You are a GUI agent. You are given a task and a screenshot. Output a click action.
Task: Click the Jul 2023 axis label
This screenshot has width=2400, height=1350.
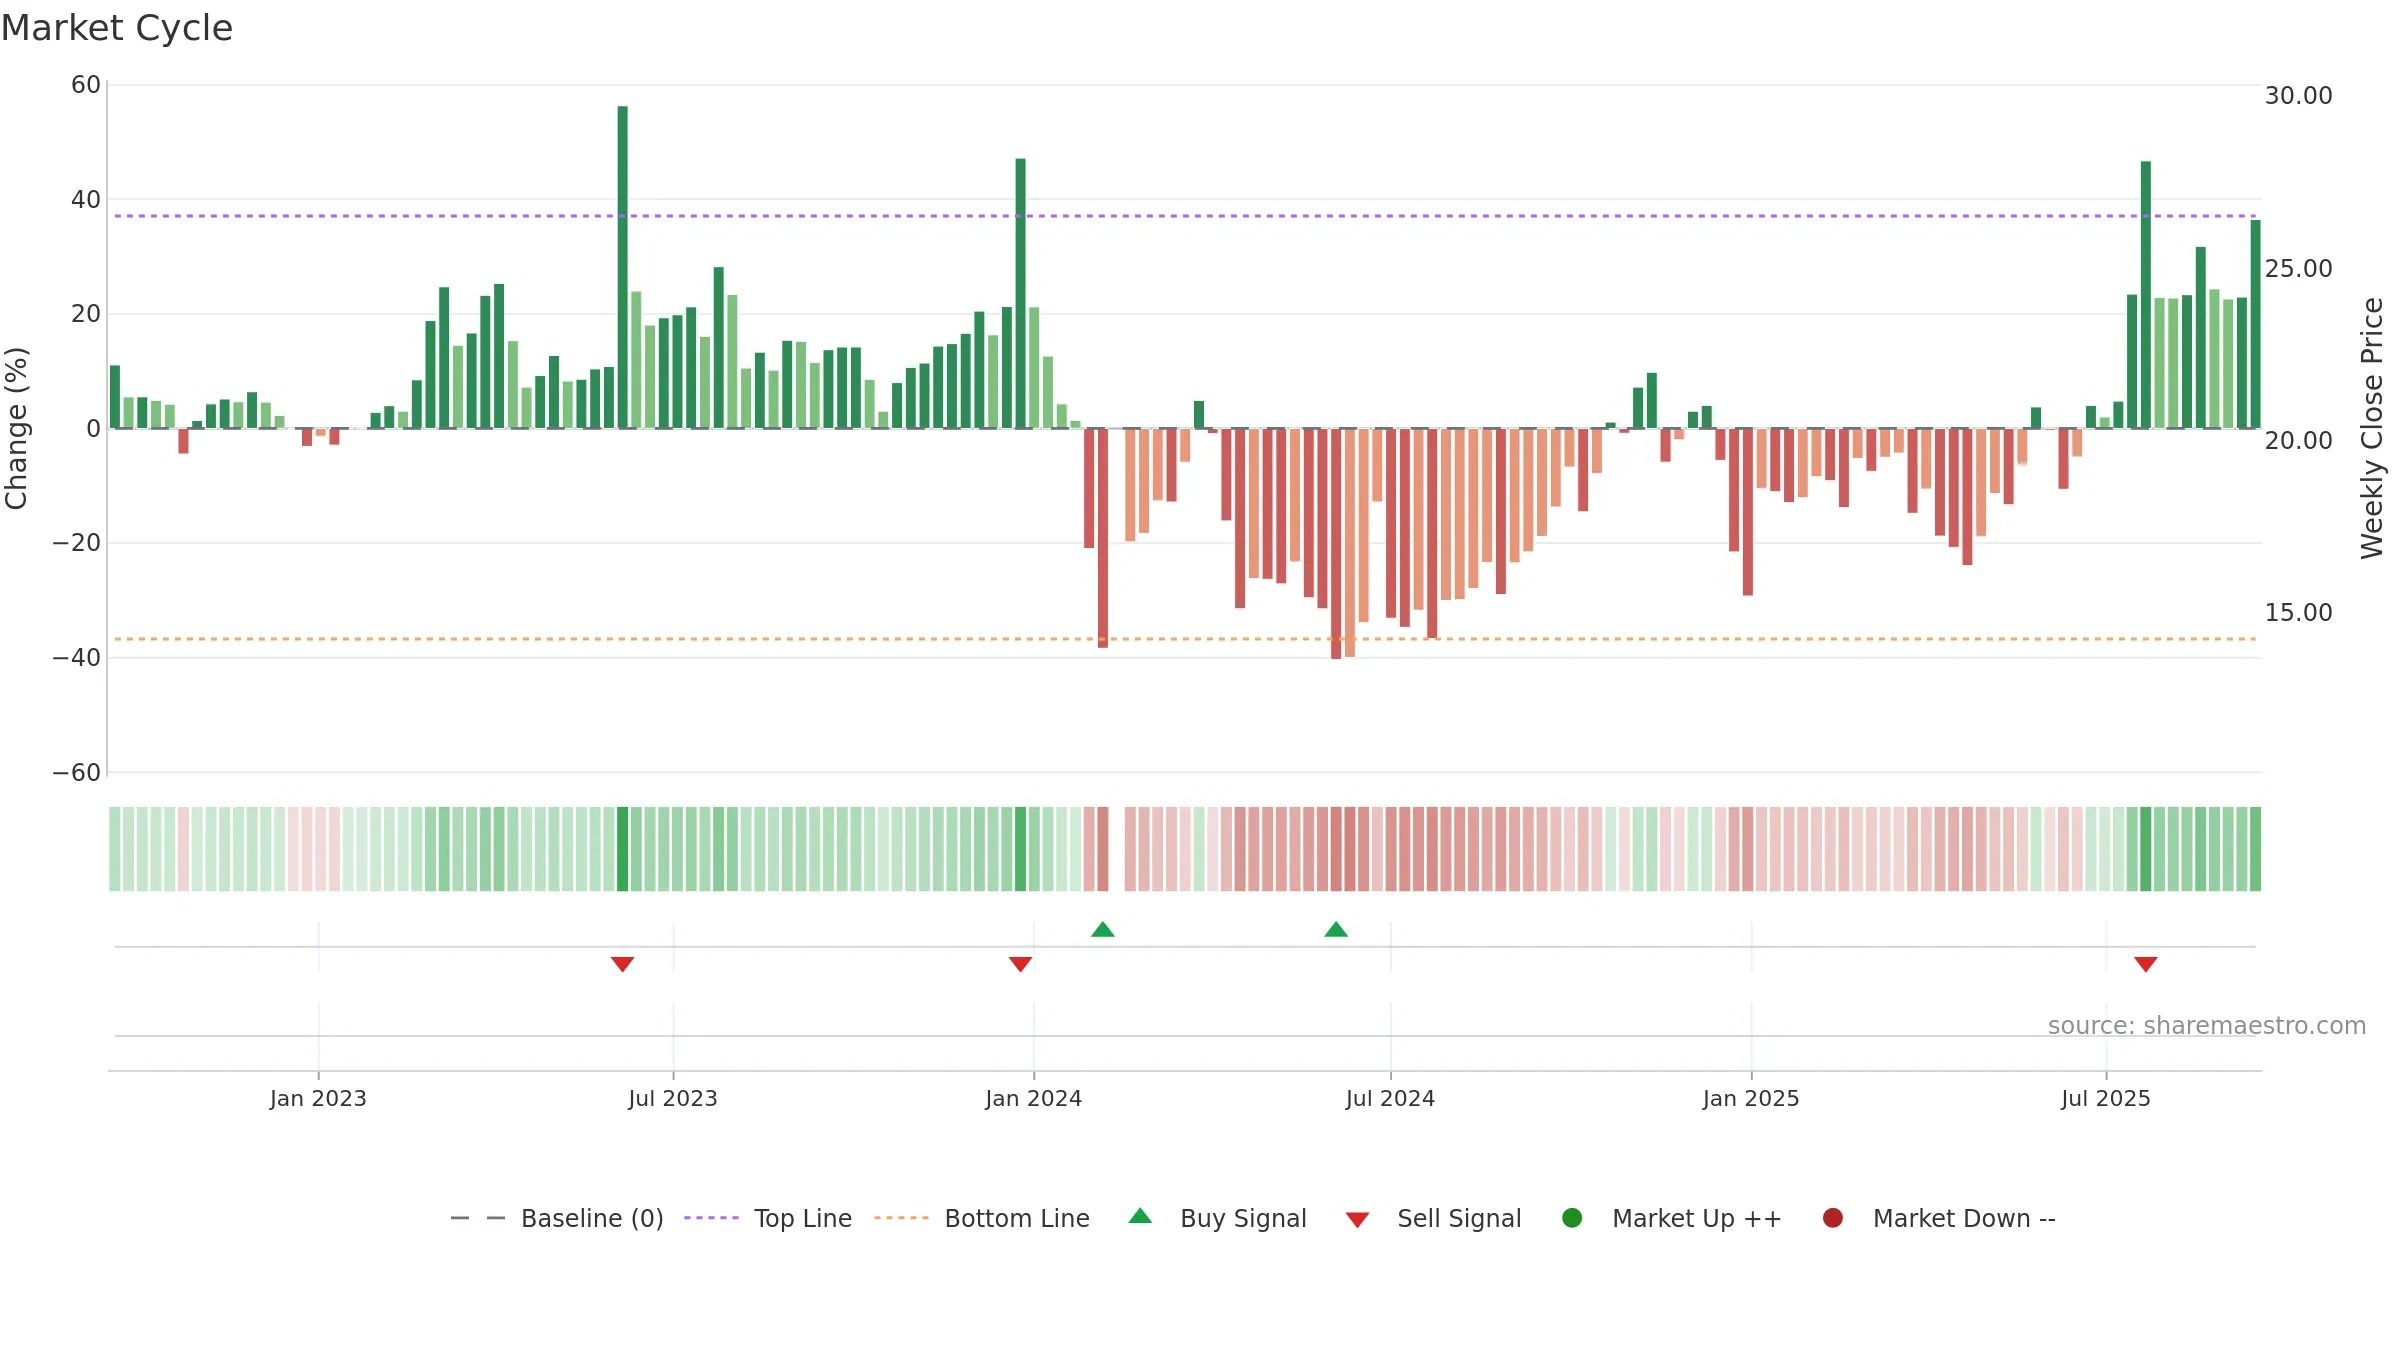coord(673,1098)
